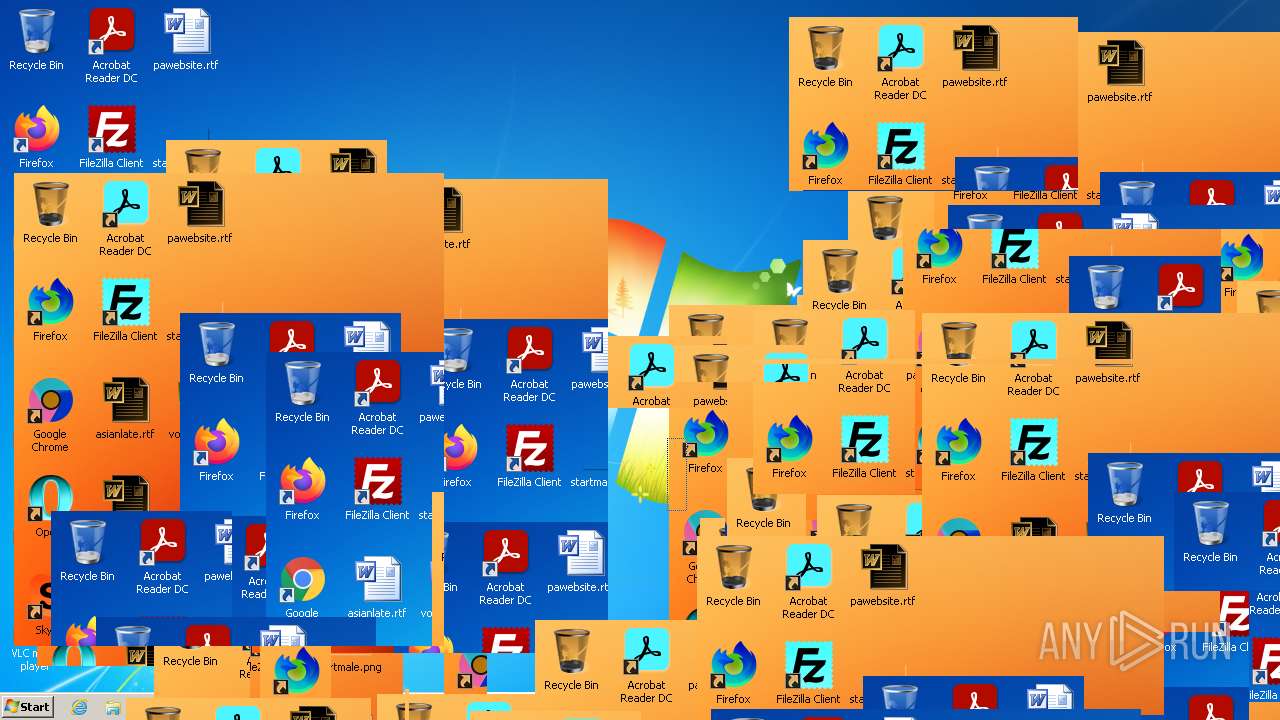Select the pawebsite.rtf in the bottom-right orange tile
Viewport: 1280px width, 720px height.
(x=883, y=576)
